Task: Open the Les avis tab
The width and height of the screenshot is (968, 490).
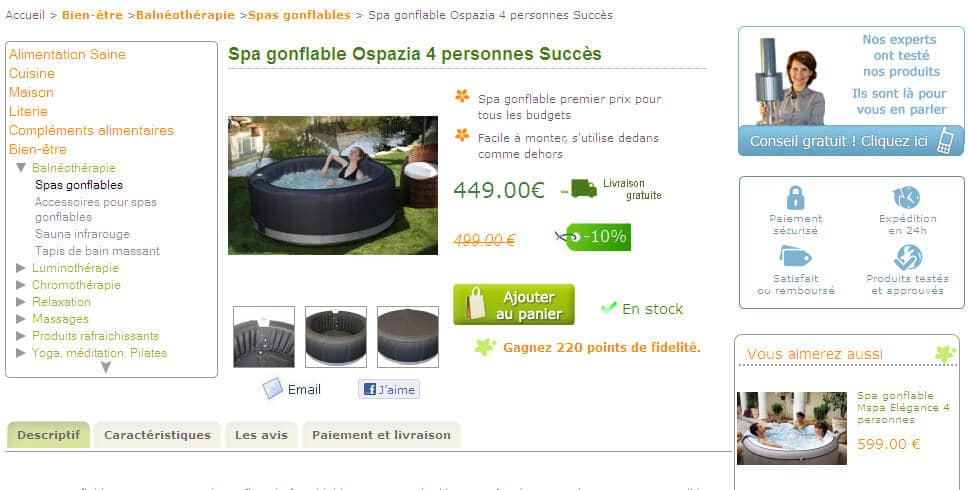Action: click(x=261, y=435)
